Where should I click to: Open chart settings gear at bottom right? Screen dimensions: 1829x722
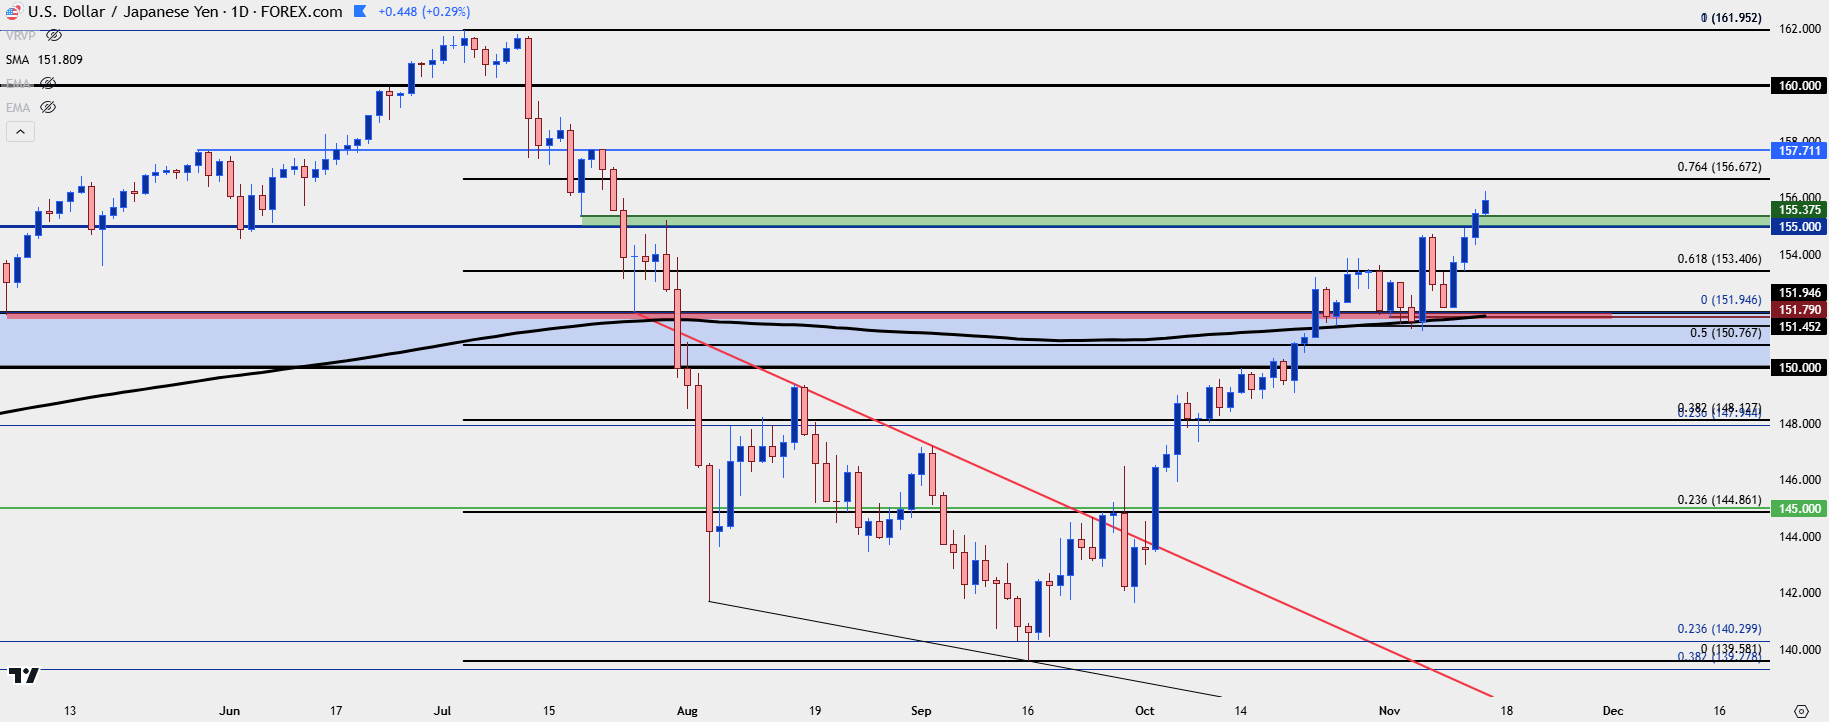(x=1801, y=711)
